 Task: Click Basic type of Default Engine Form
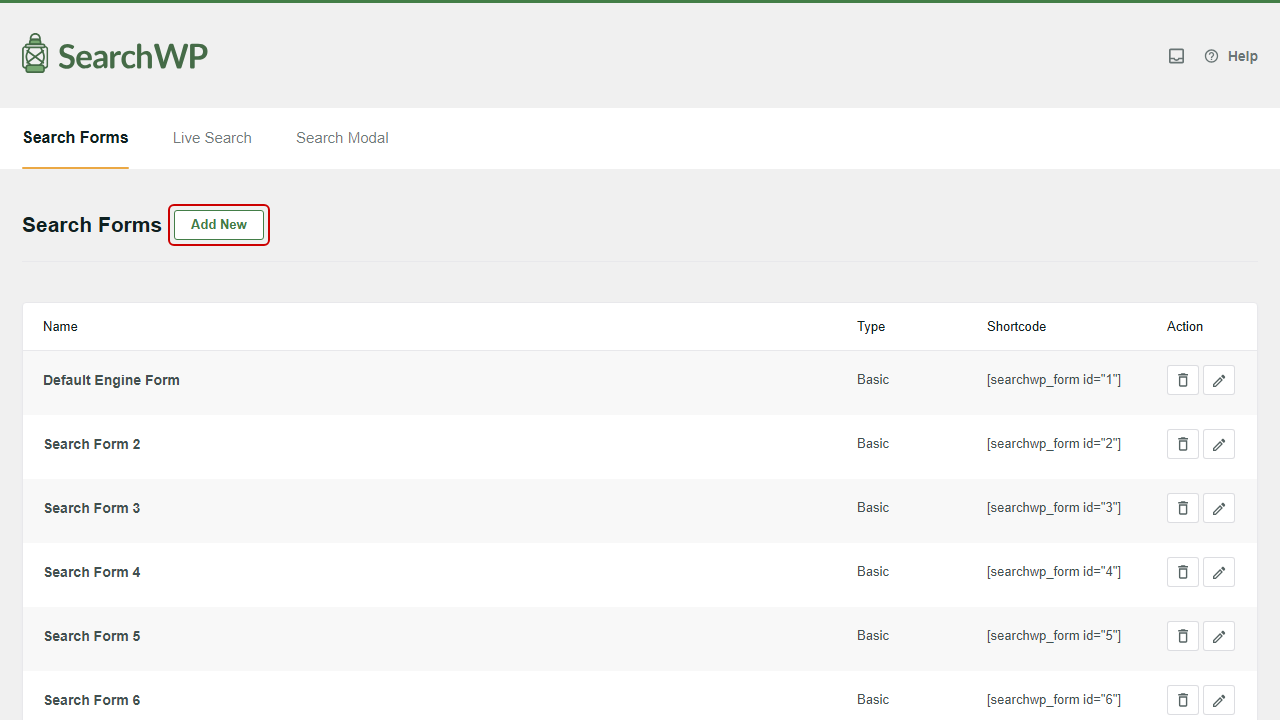[x=873, y=380]
